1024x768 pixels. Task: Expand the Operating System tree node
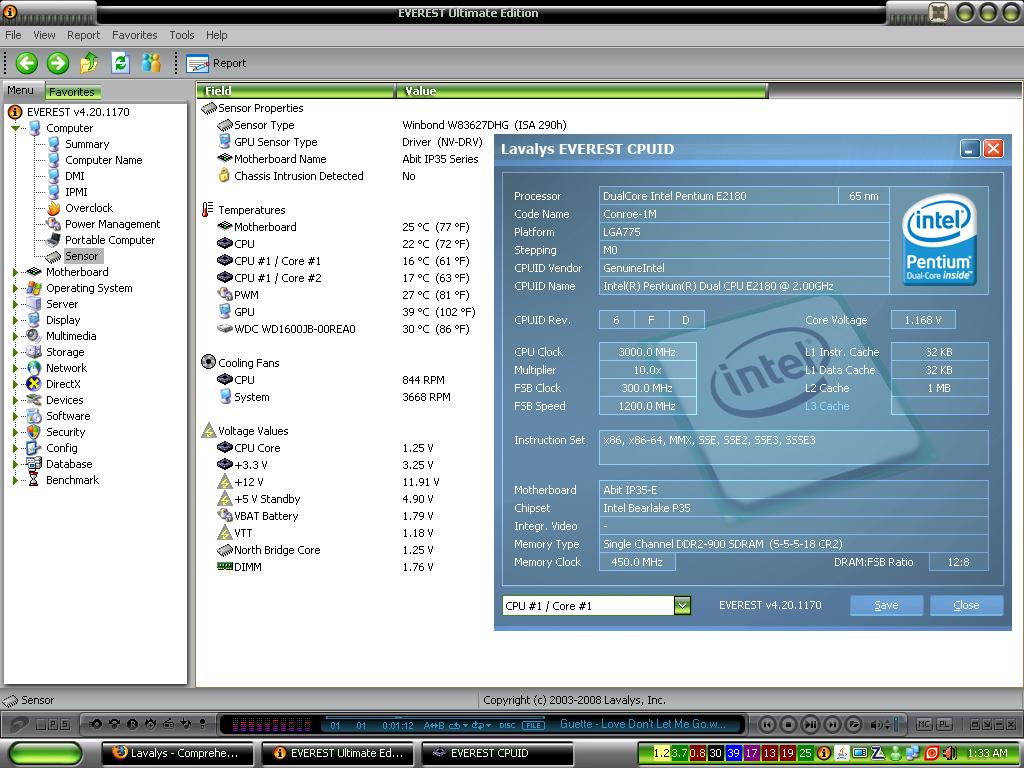(15, 288)
